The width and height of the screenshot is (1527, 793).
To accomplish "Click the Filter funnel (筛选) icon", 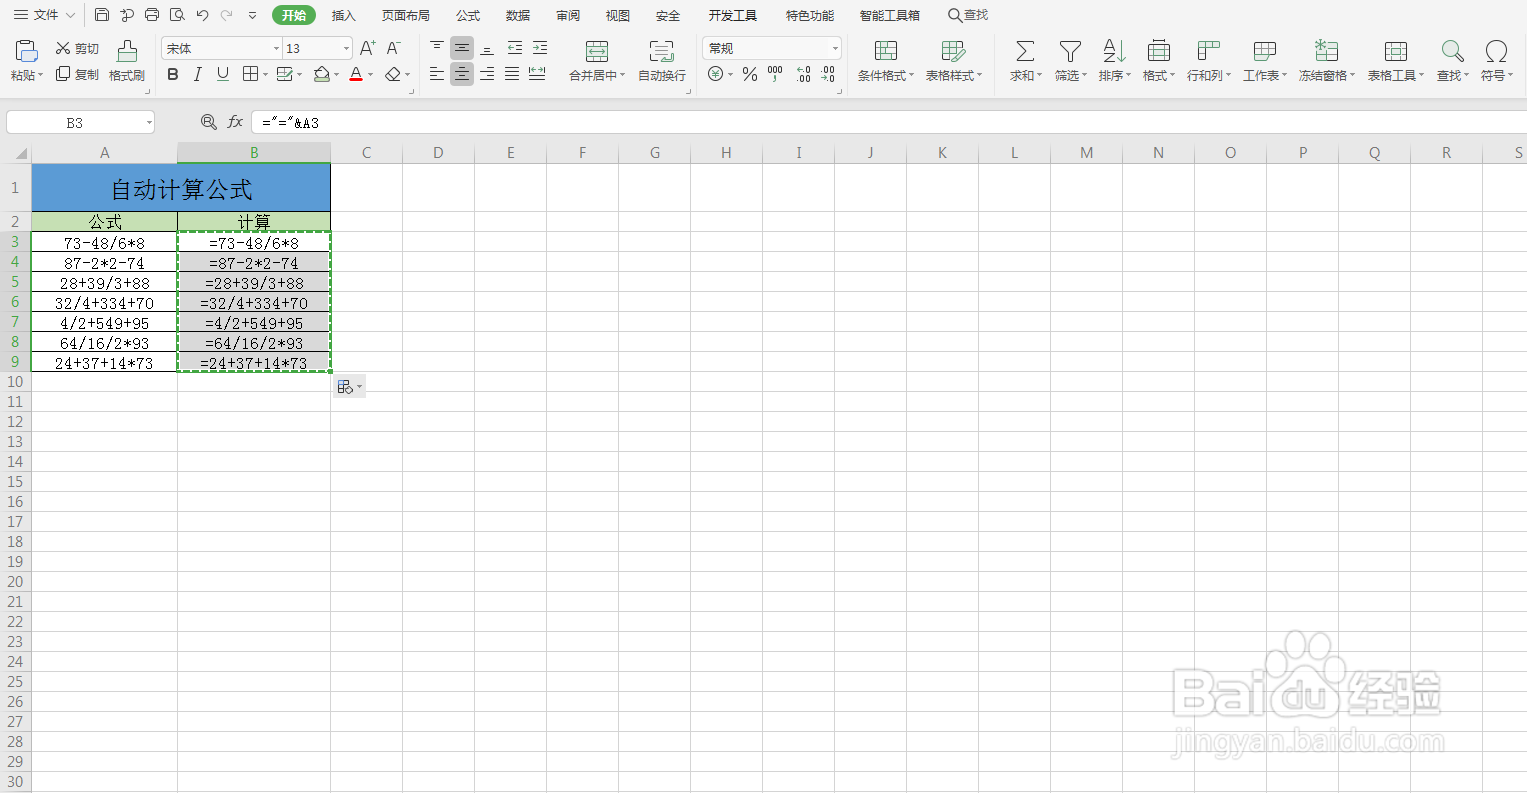I will 1070,51.
